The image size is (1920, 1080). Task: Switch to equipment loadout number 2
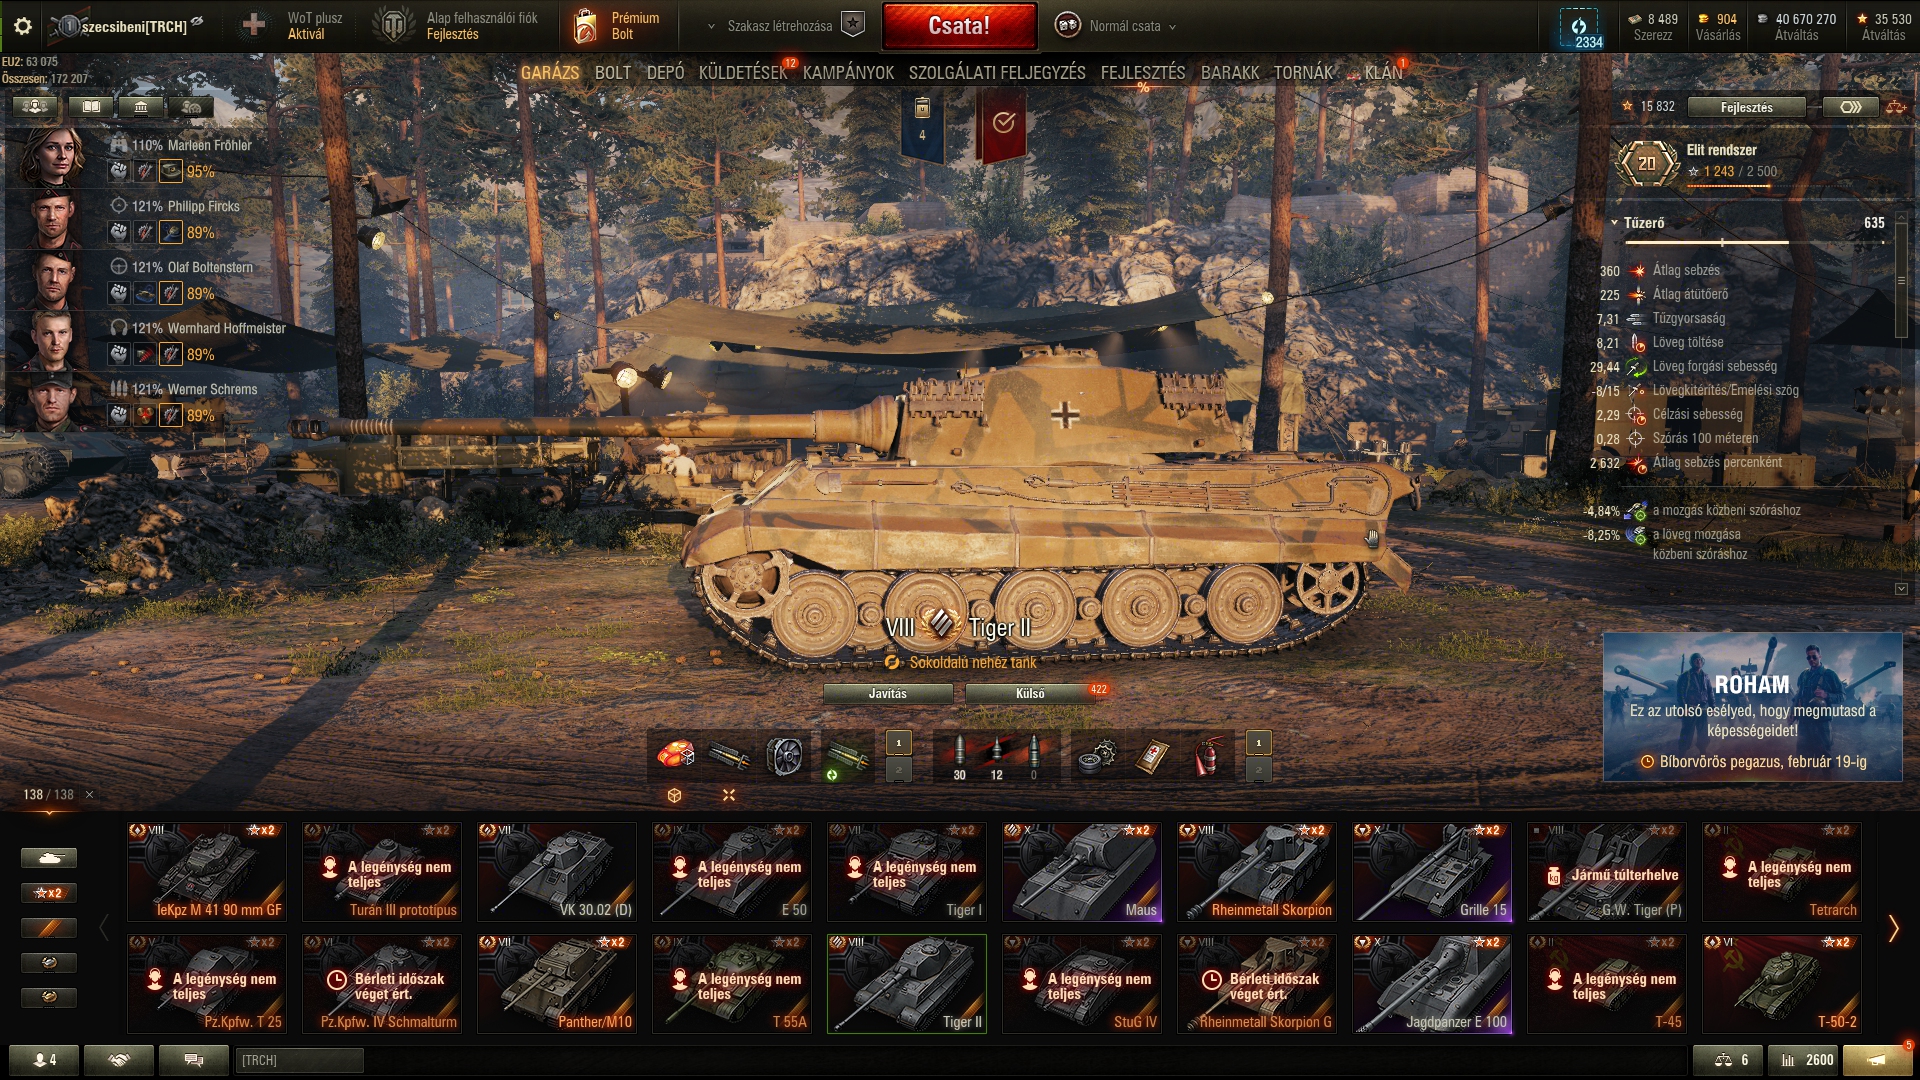coord(899,770)
